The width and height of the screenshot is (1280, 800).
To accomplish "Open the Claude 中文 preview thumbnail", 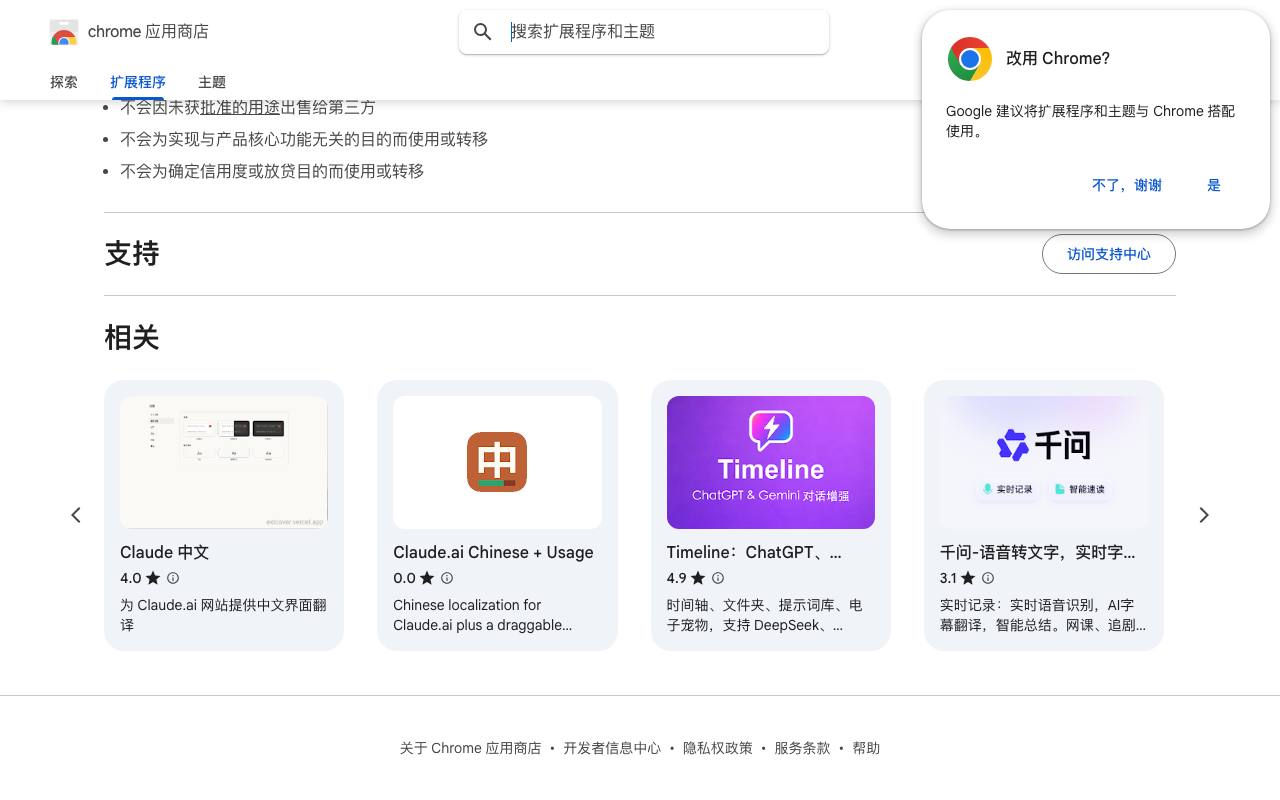I will pyautogui.click(x=224, y=462).
